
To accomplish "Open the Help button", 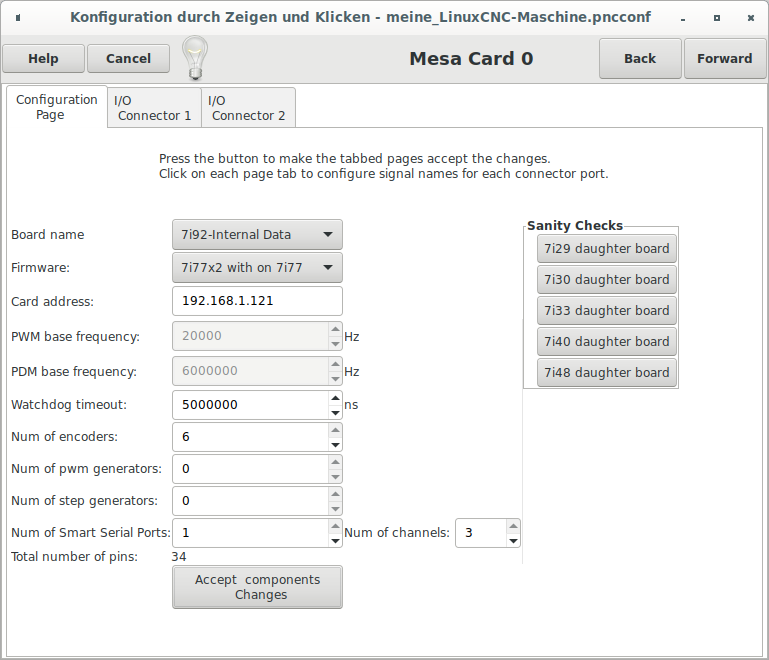I will tap(43, 58).
